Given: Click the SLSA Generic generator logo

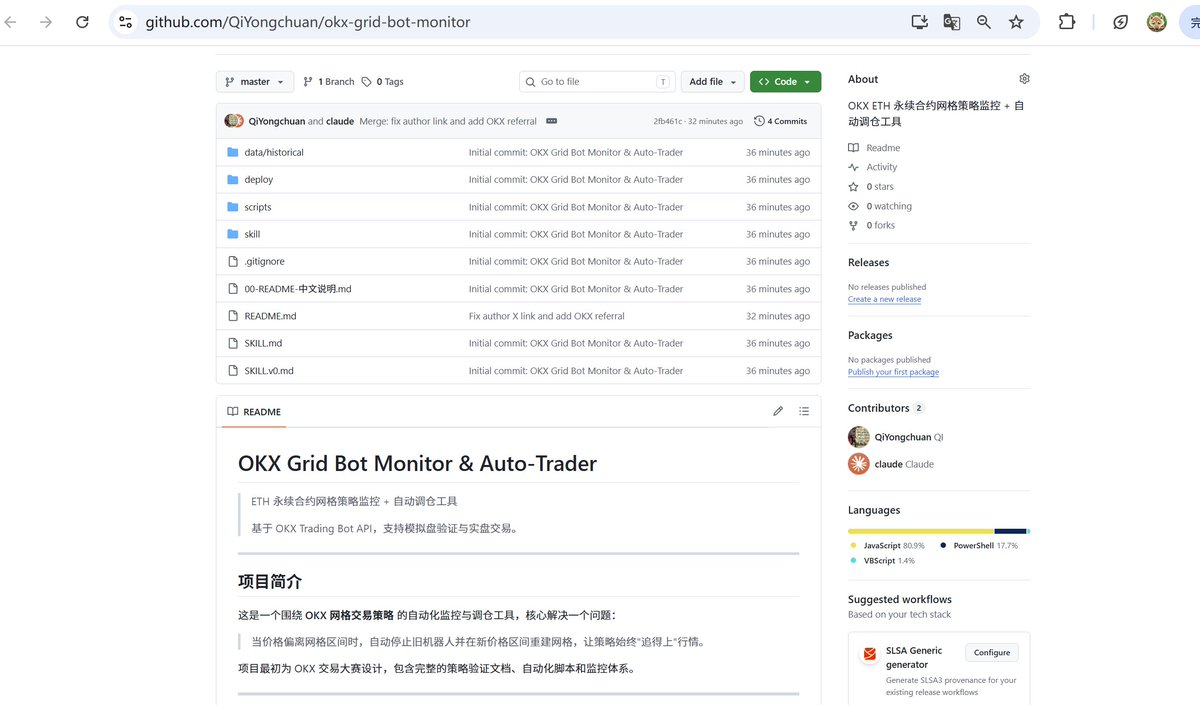Looking at the screenshot, I should [x=869, y=654].
